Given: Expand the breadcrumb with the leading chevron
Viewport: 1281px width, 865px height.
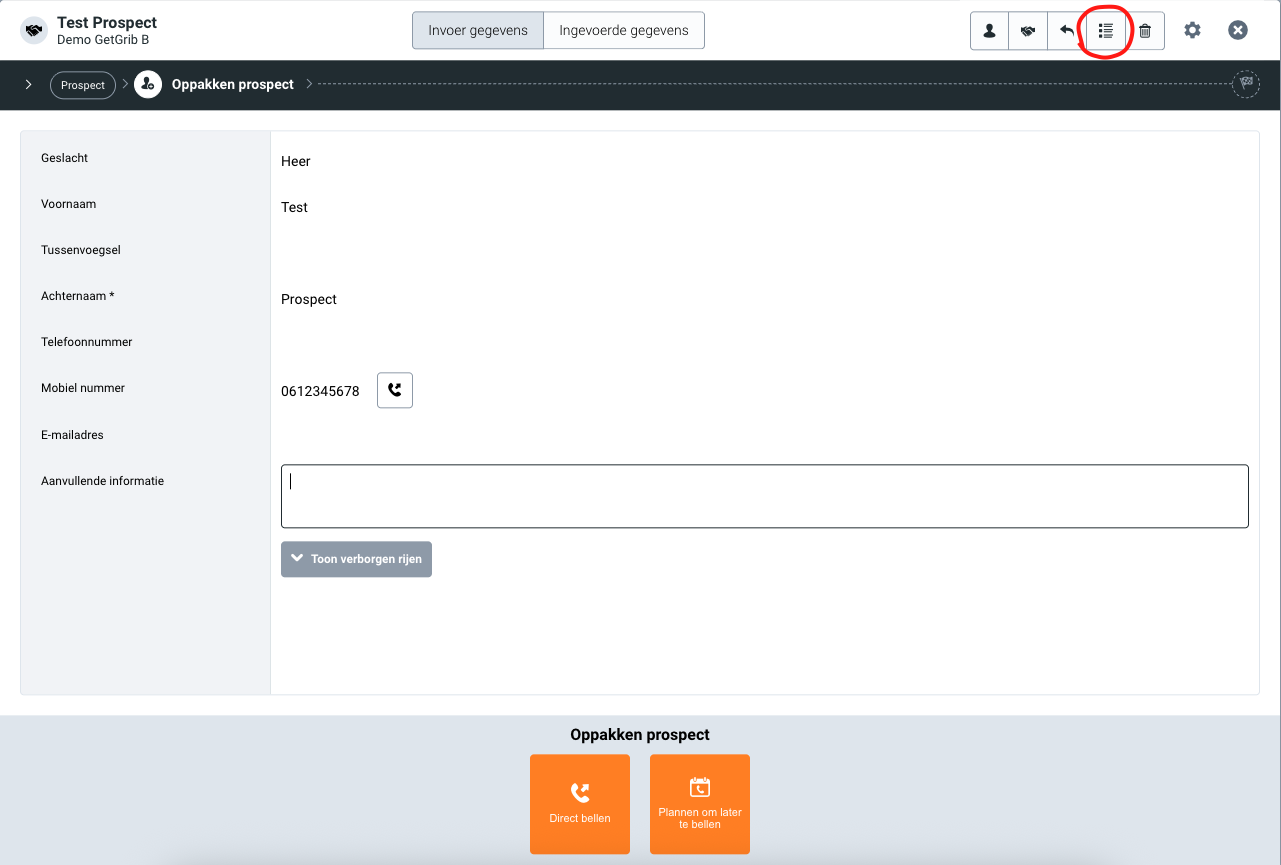Looking at the screenshot, I should coord(28,85).
